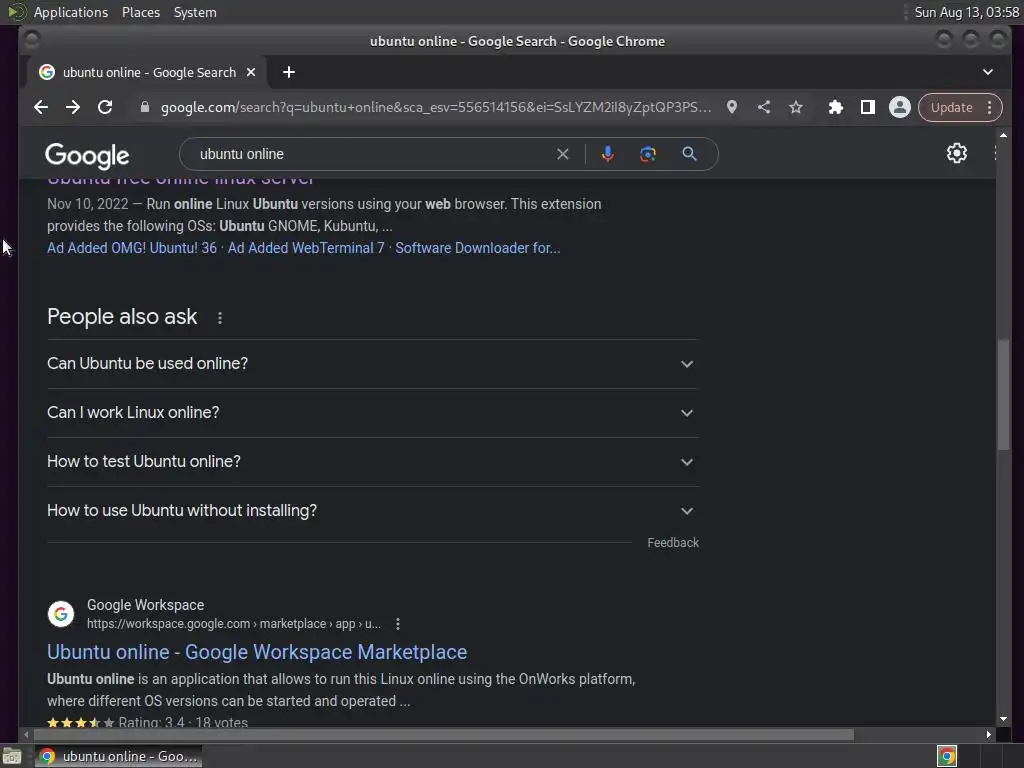Click the workspace.google.com URL breadcrumb
Viewport: 1024px width, 768px height.
pos(234,624)
